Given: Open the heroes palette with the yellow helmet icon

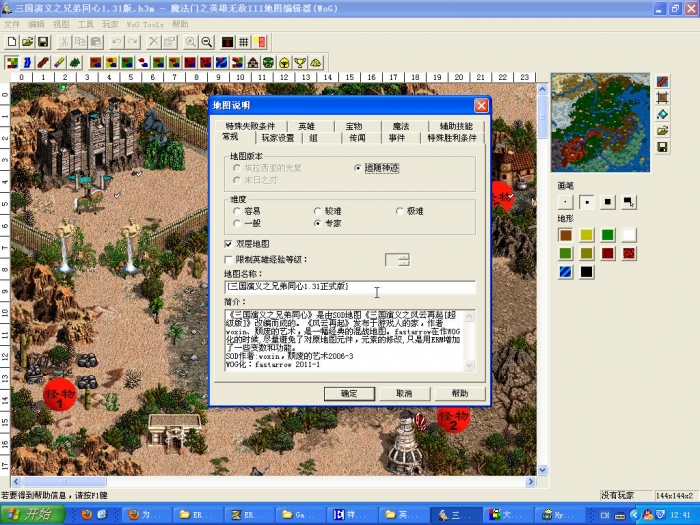Looking at the screenshot, I should [284, 62].
